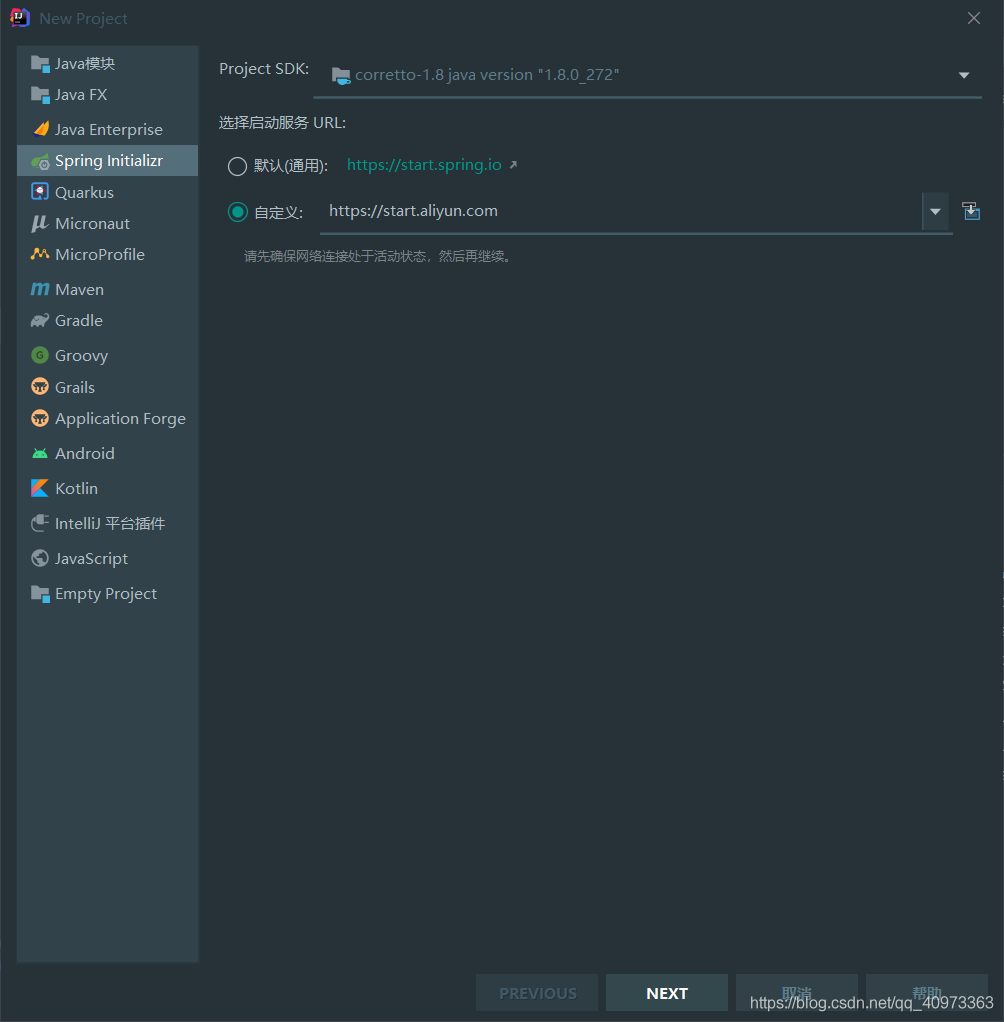
Task: Click the PREVIOUS button
Action: [x=537, y=993]
